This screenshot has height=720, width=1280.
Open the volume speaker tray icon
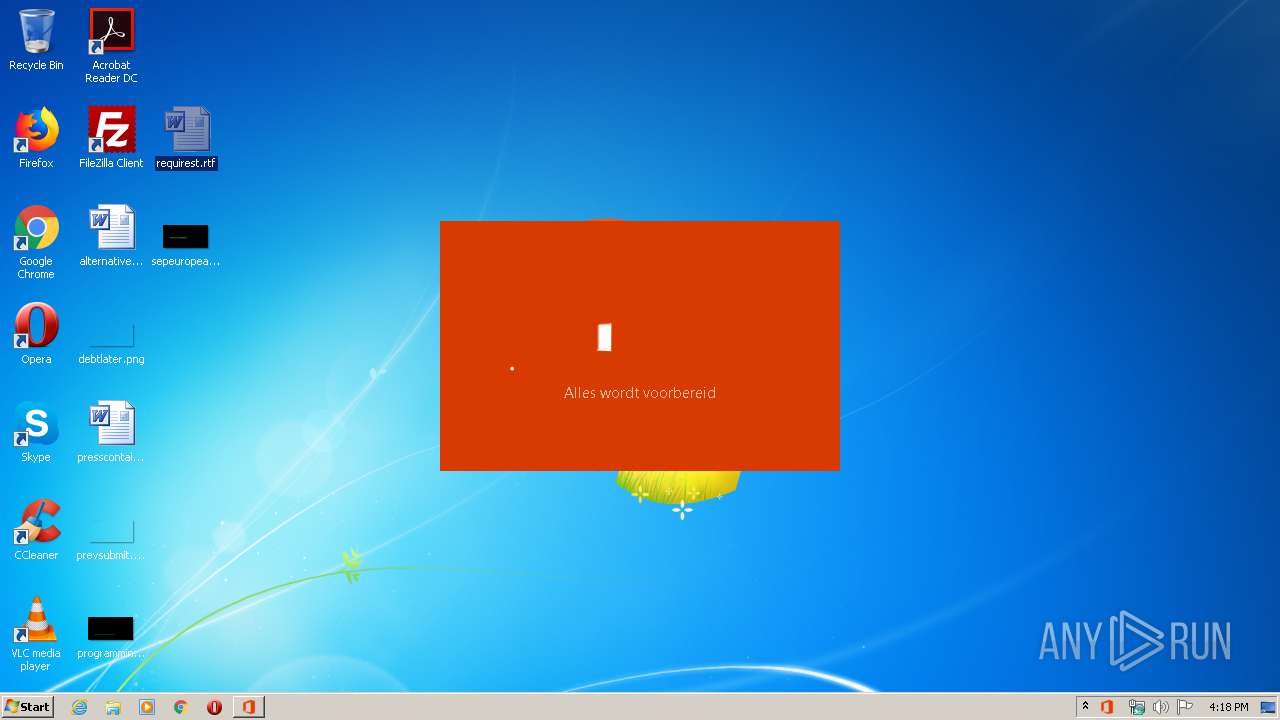(1160, 707)
